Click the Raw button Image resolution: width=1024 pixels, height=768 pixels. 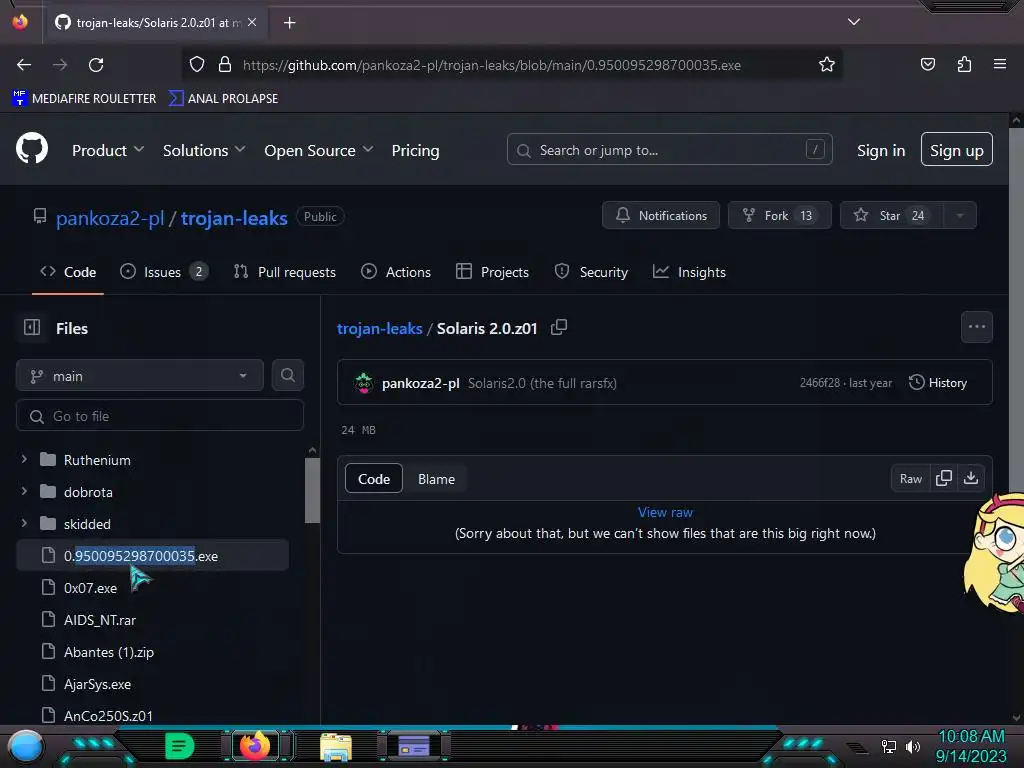(x=910, y=478)
